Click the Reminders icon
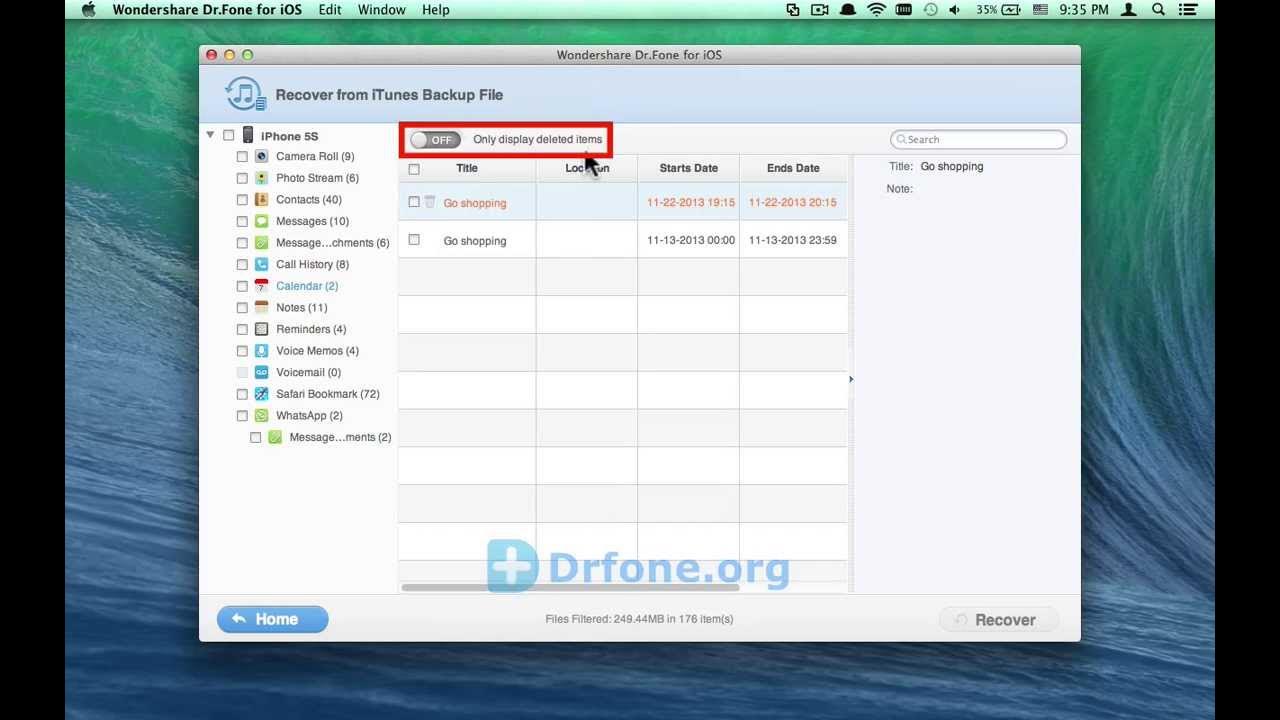The width and height of the screenshot is (1280, 720). coord(261,329)
